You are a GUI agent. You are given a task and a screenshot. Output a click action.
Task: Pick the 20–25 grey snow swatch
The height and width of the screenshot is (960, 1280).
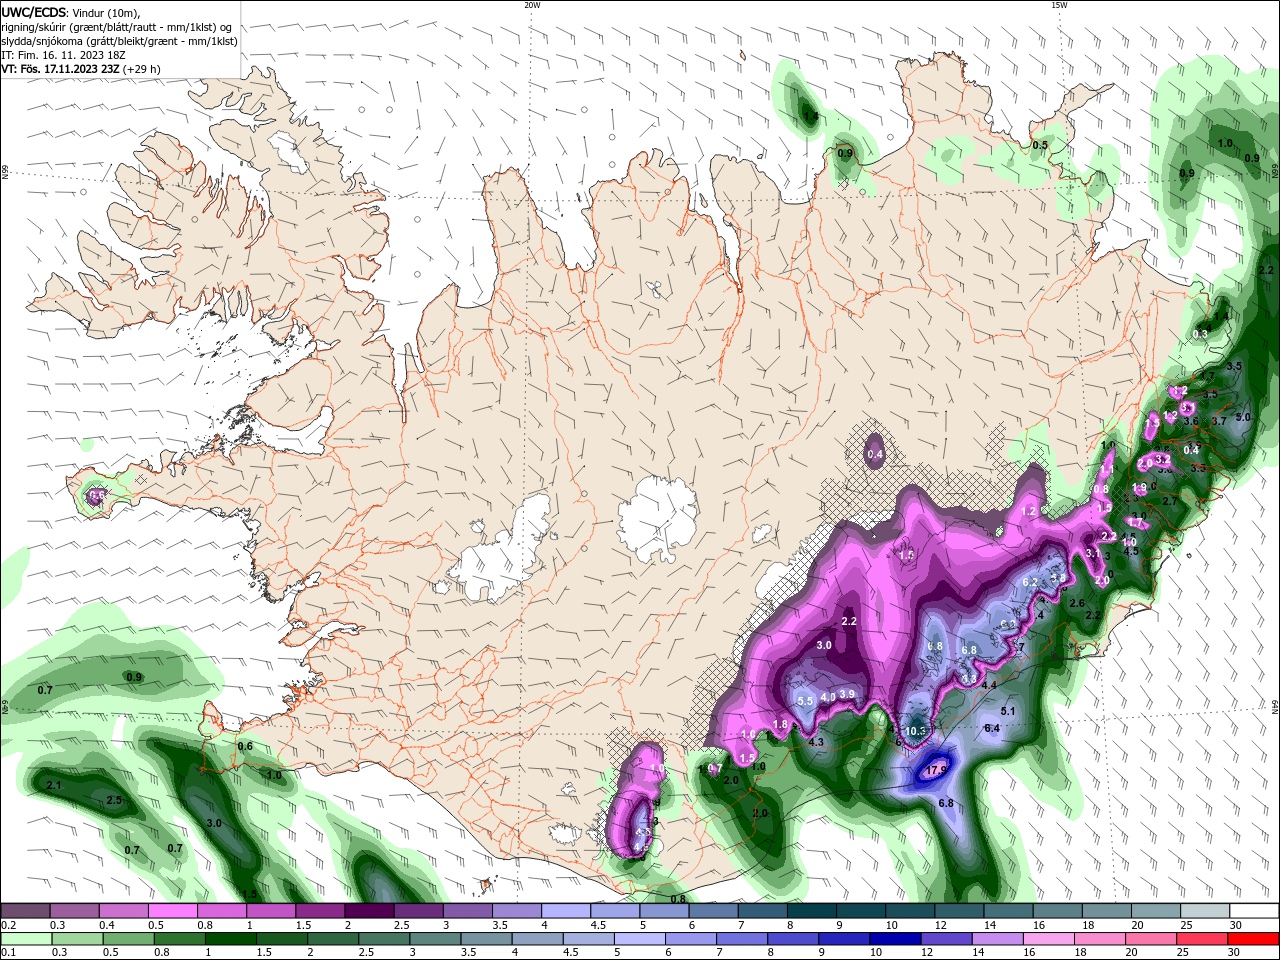(x=1156, y=912)
